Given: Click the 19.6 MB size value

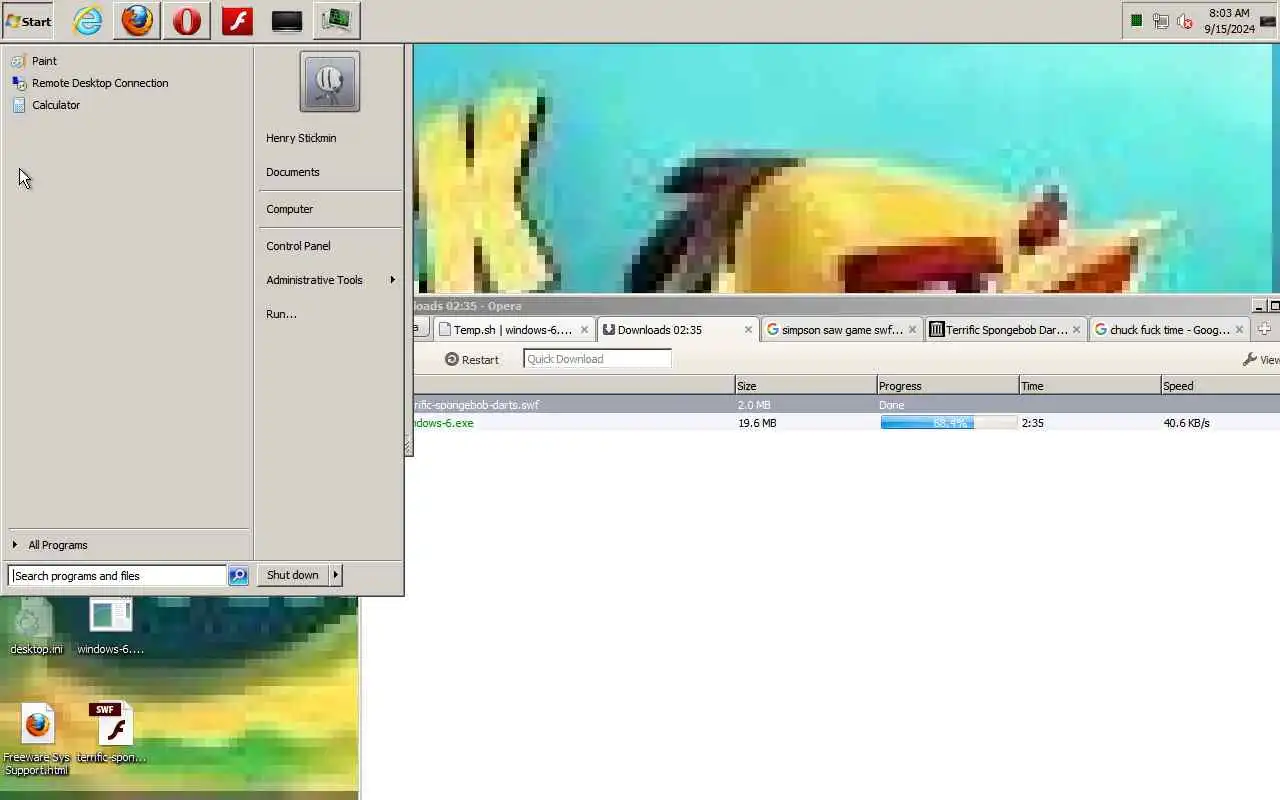Looking at the screenshot, I should (x=757, y=423).
